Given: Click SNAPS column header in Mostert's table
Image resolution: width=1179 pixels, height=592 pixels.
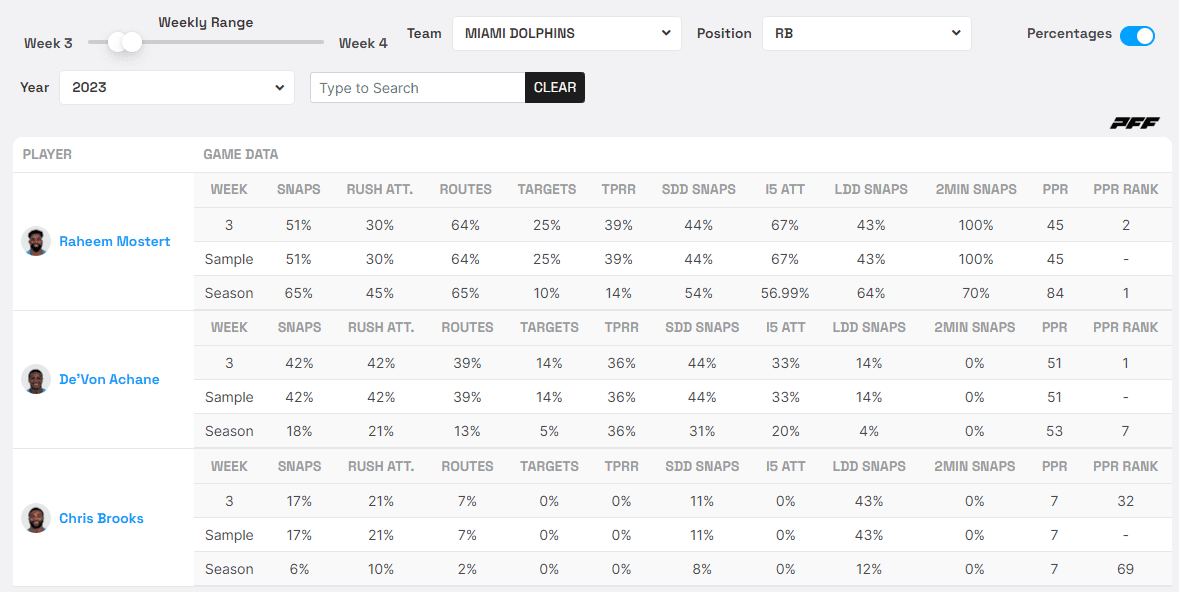Looking at the screenshot, I should 299,189.
